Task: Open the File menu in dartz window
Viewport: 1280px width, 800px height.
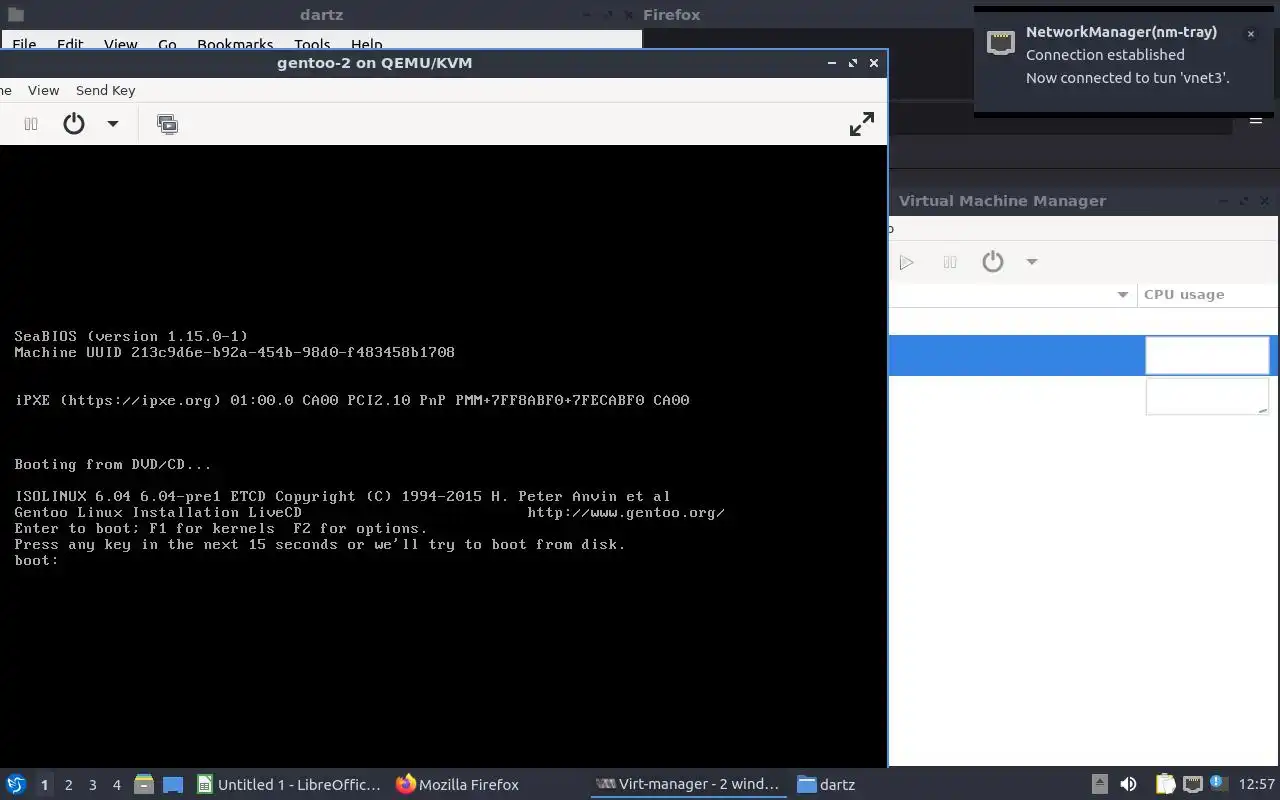Action: 24,44
